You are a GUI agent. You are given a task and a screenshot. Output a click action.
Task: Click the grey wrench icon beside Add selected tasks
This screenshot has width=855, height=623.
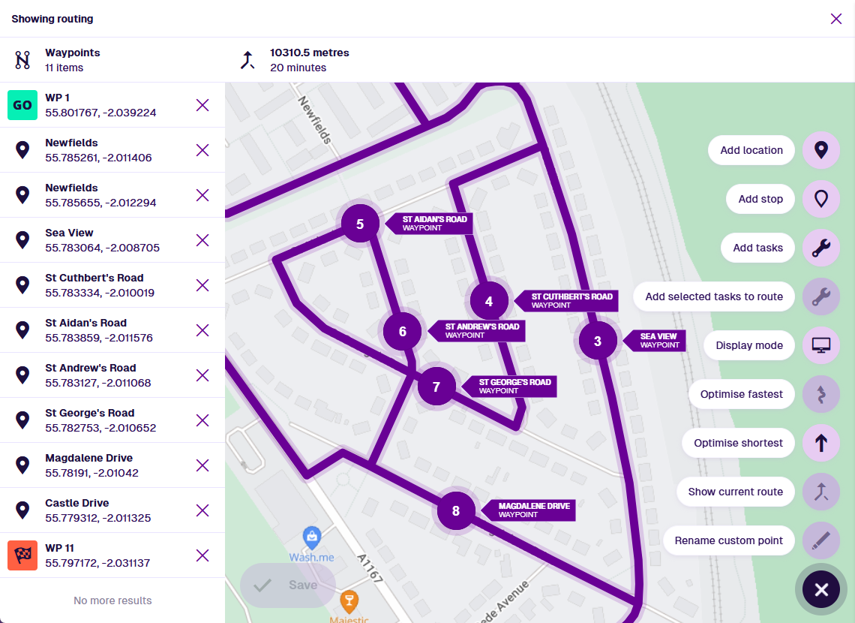(x=821, y=296)
